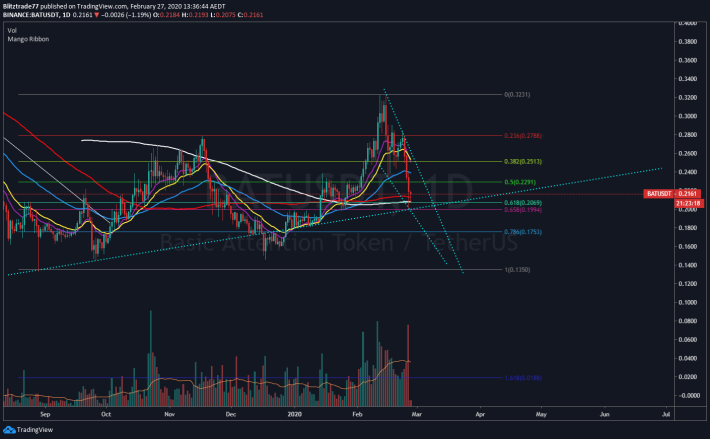This screenshot has width=710, height=439.
Task: Click 0.3200 on the price axis
Action: pyautogui.click(x=687, y=97)
